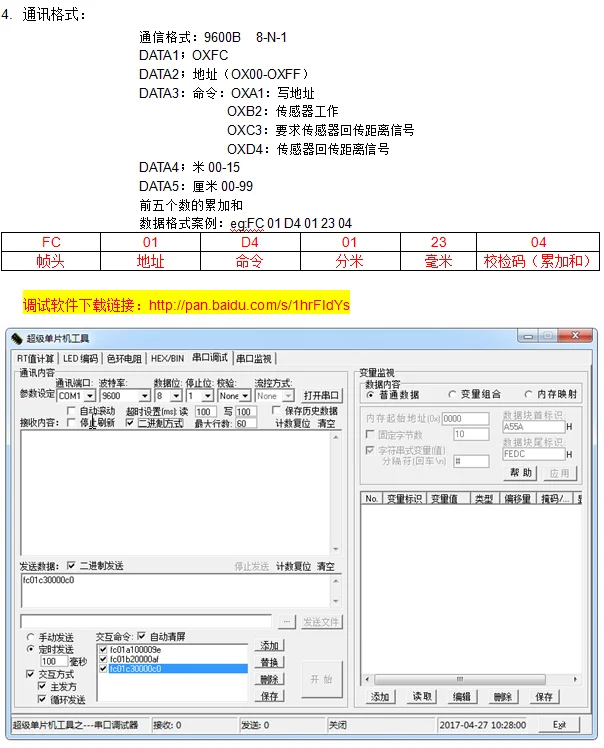The height and width of the screenshot is (748, 604).
Task: Select the 变量组合 radio button
Action: point(452,395)
